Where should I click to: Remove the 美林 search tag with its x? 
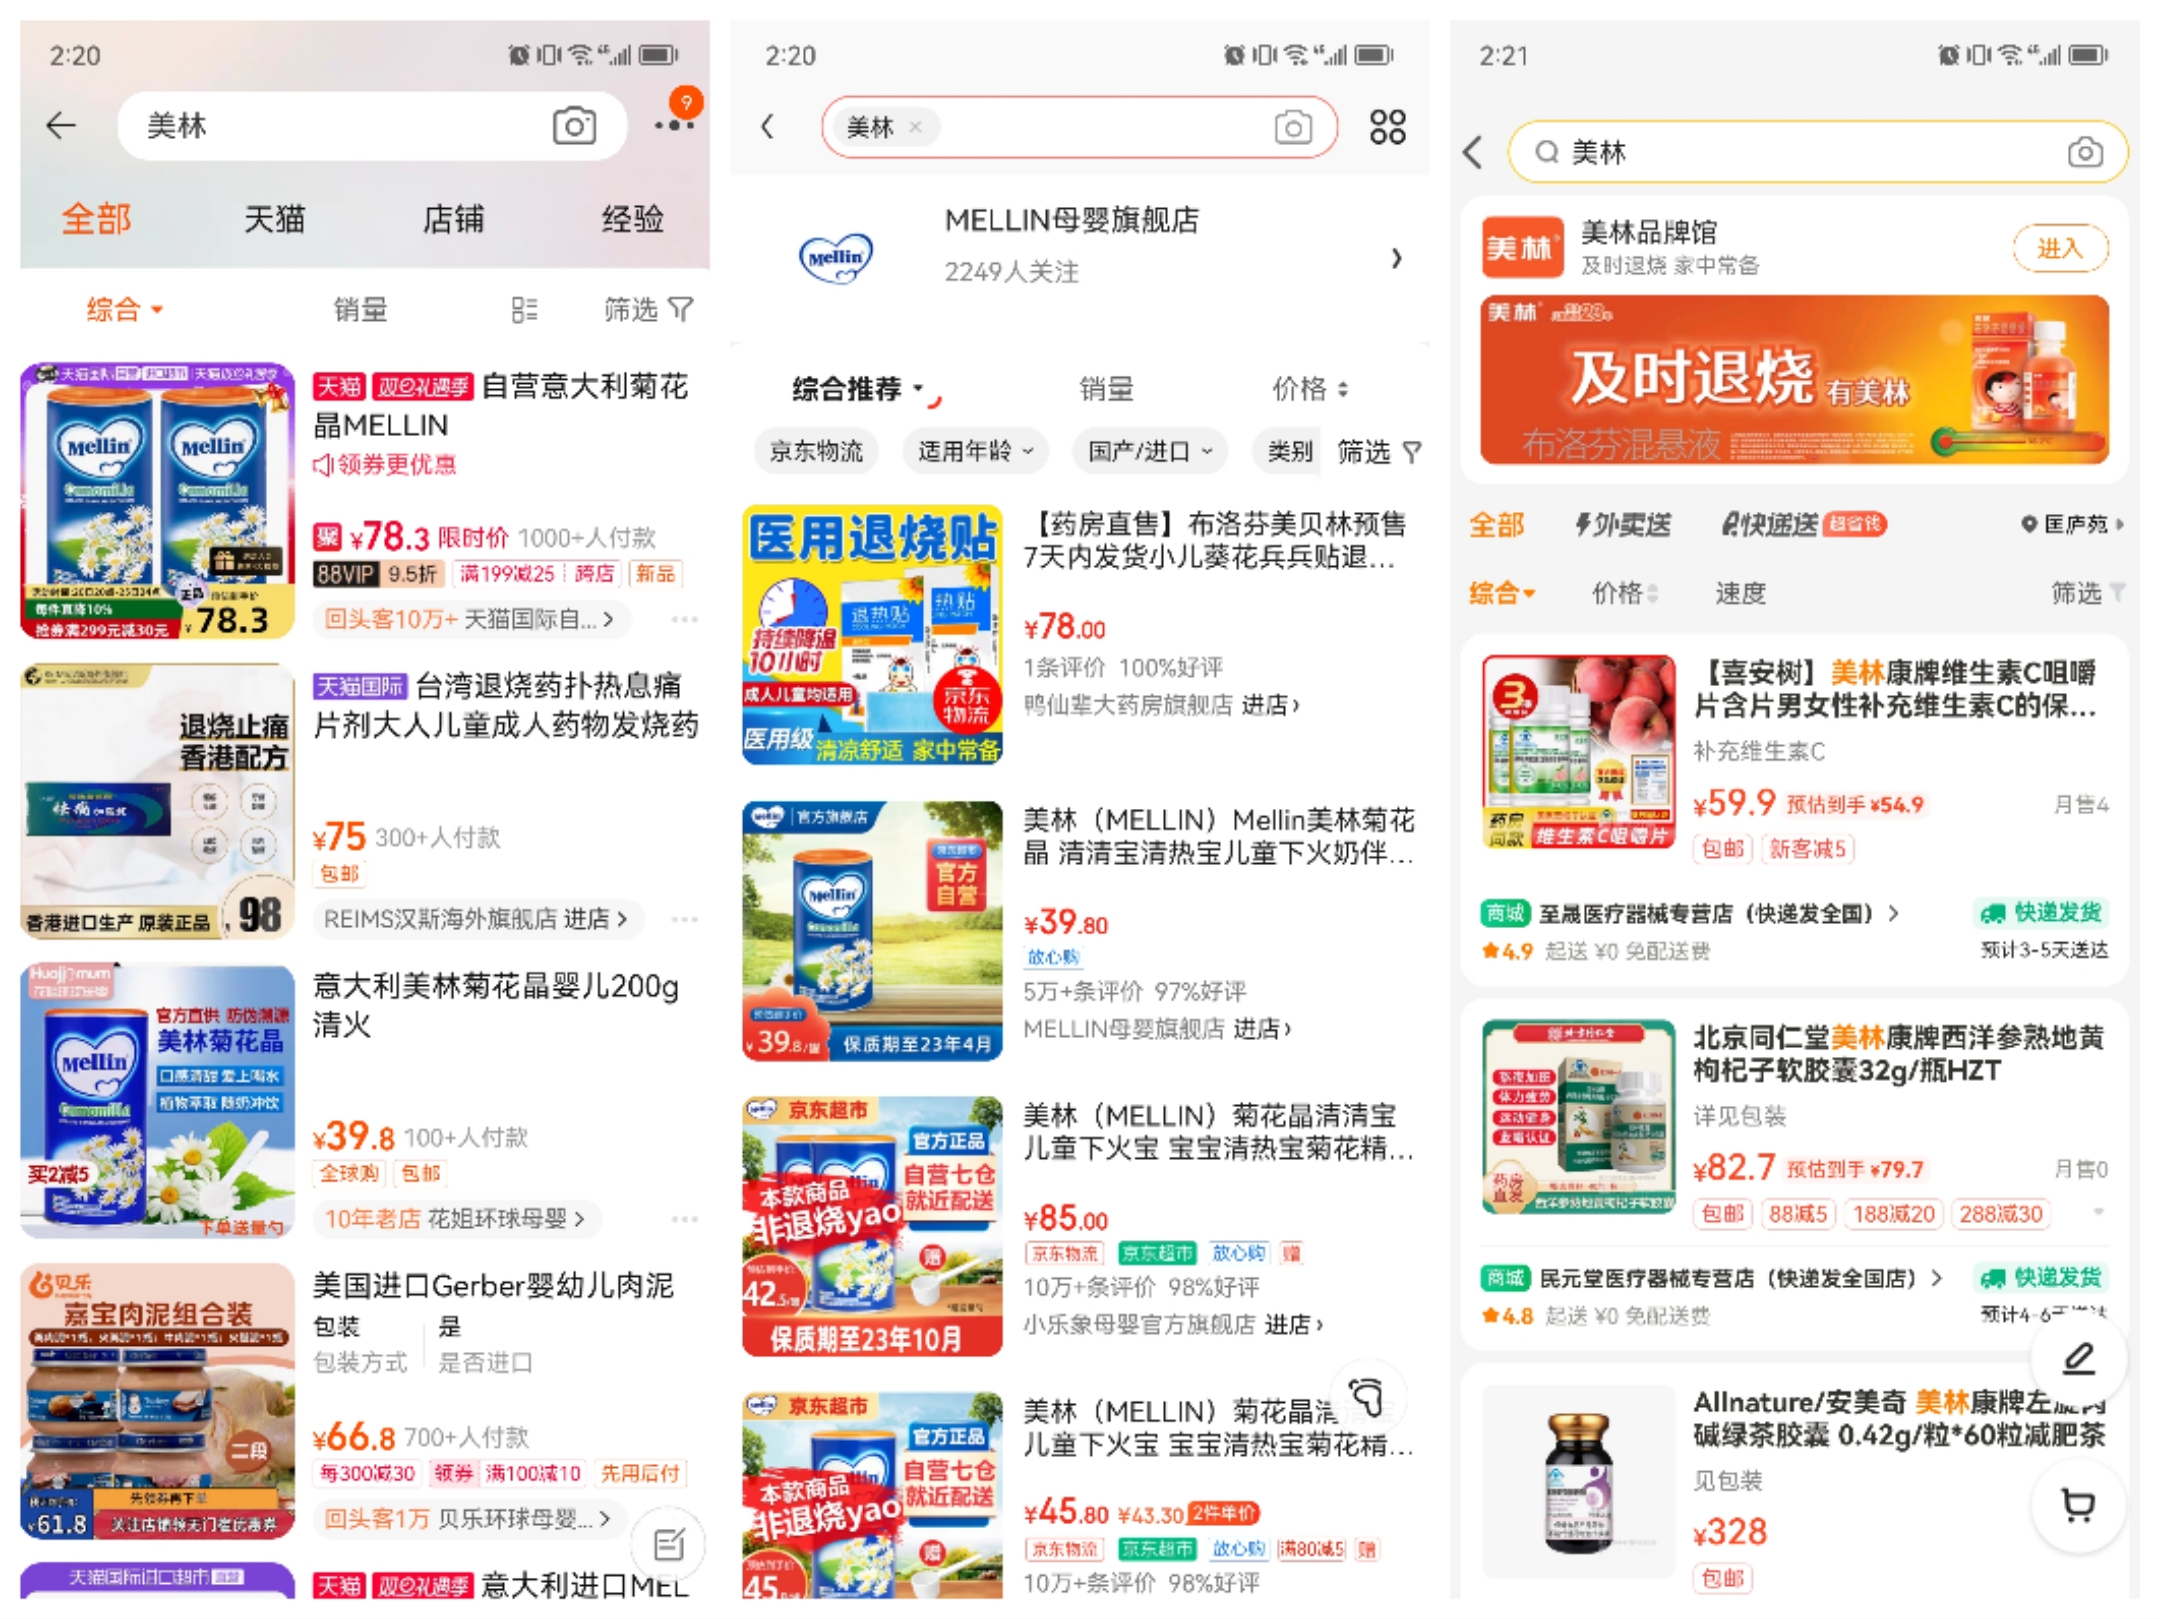coord(915,127)
